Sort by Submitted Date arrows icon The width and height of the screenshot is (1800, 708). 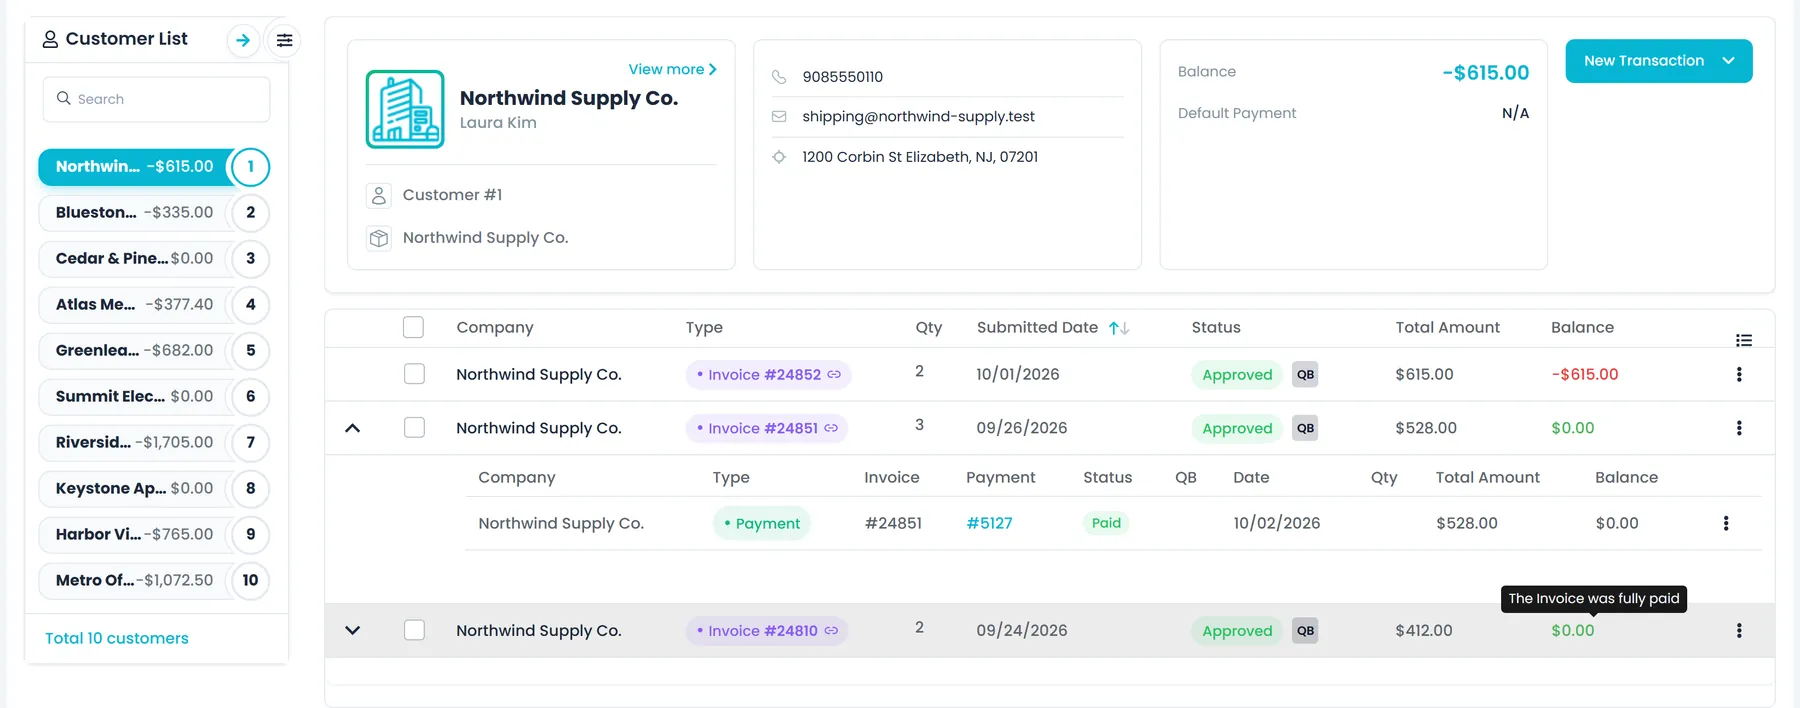coord(1119,328)
